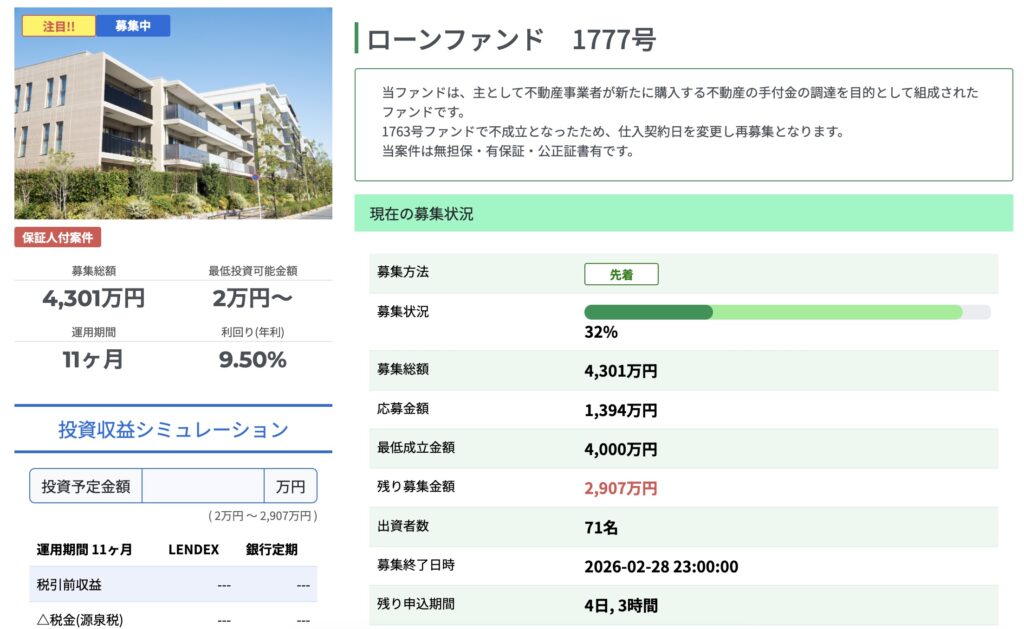
Task: Select the ローンファンド 1777号 title
Action: [x=511, y=40]
